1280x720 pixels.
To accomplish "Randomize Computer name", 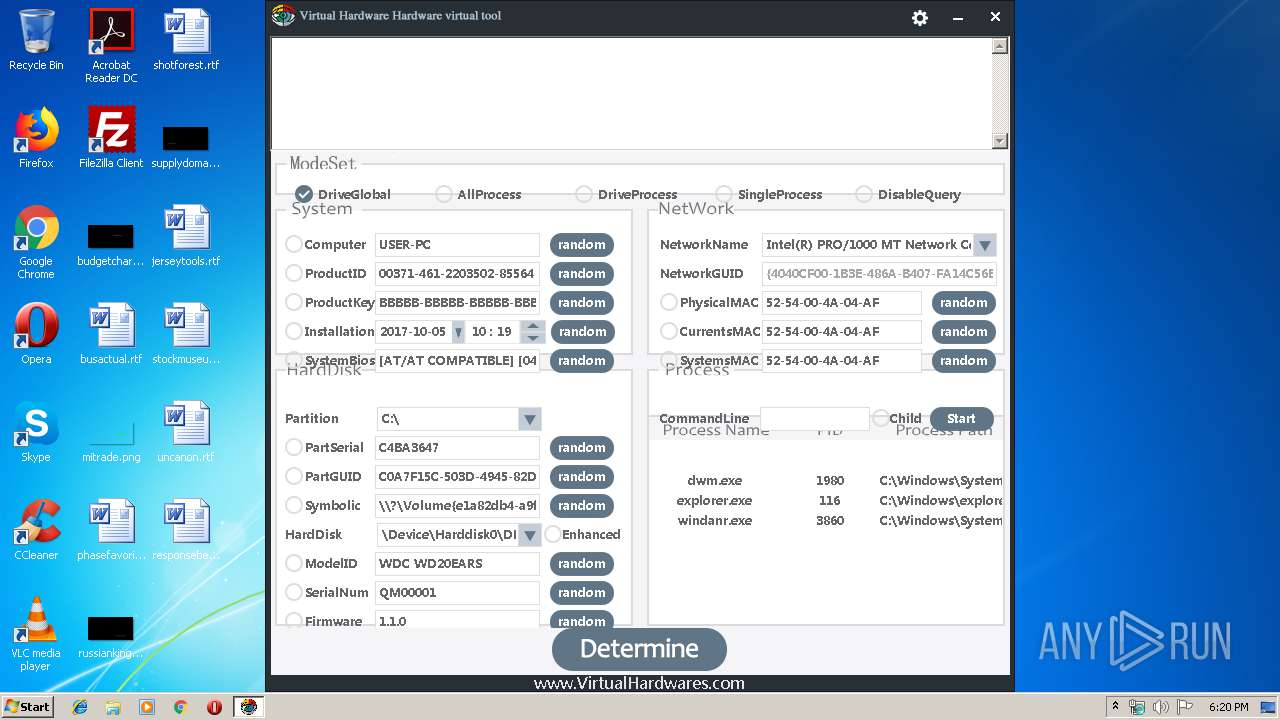I will [x=582, y=244].
